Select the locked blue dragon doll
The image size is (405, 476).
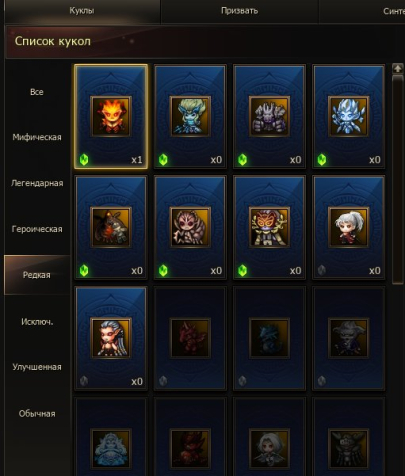click(269, 338)
